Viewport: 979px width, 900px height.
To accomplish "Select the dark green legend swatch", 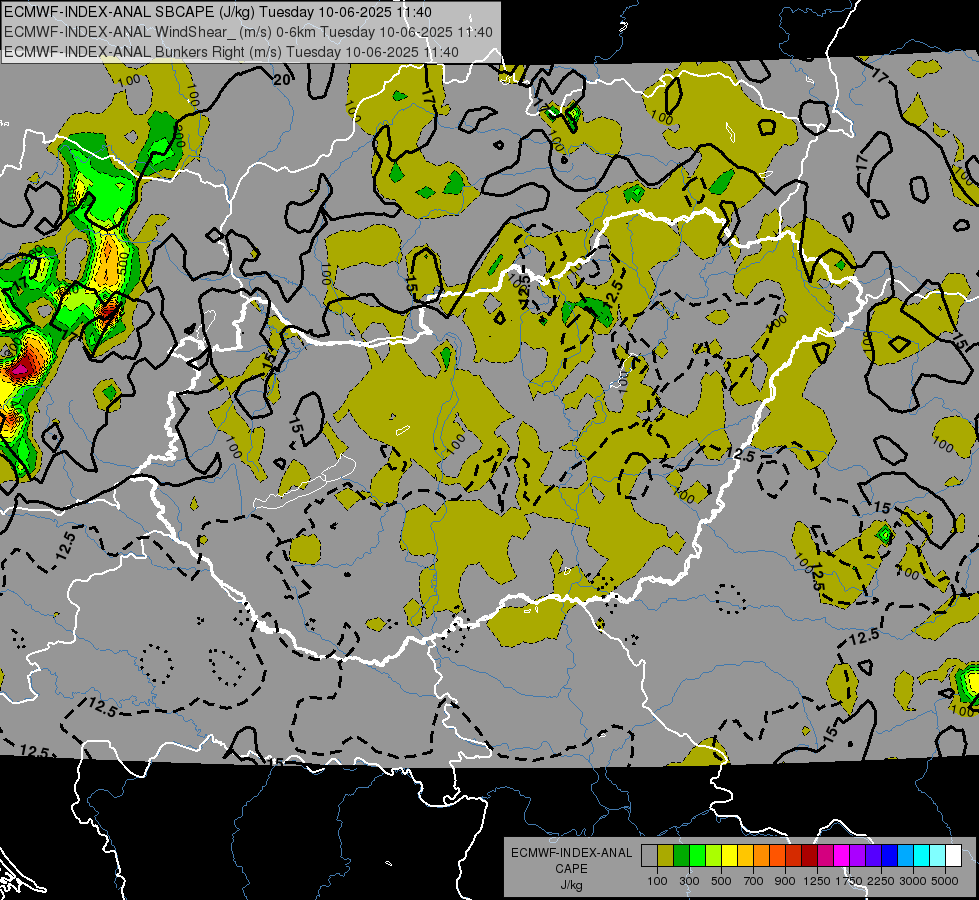I will (x=681, y=855).
